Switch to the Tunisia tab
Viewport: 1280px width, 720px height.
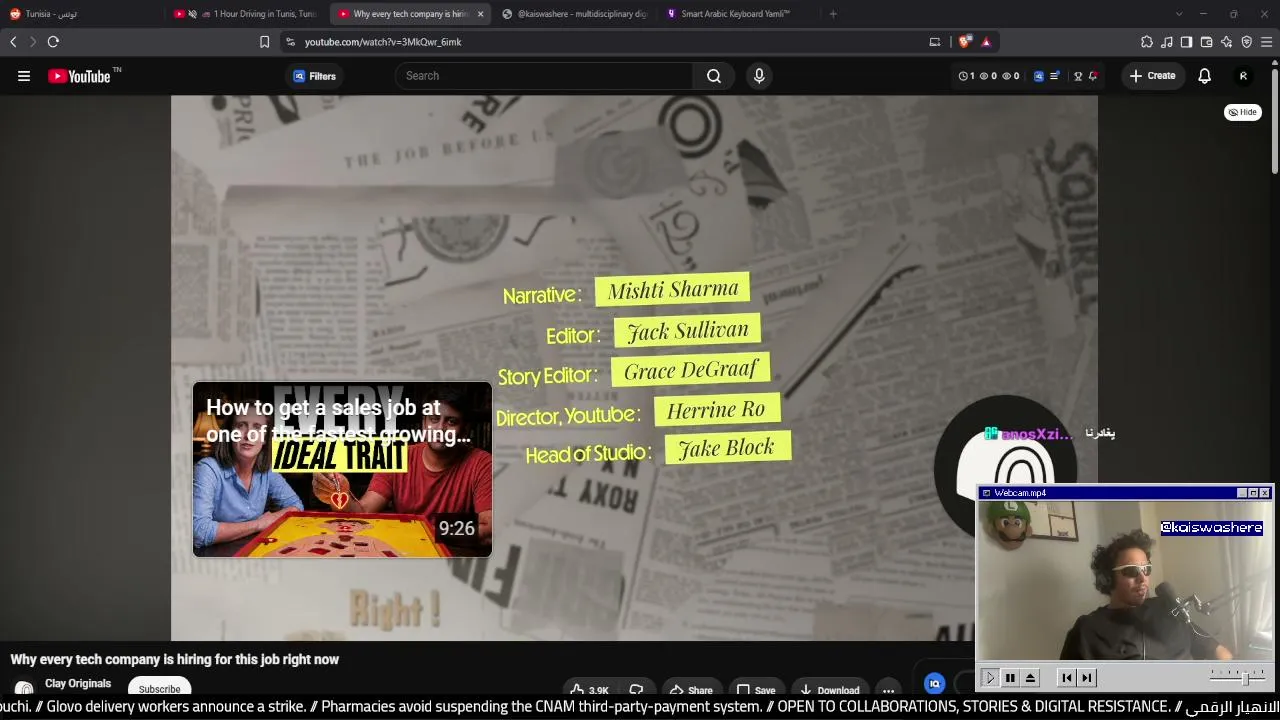tap(82, 14)
